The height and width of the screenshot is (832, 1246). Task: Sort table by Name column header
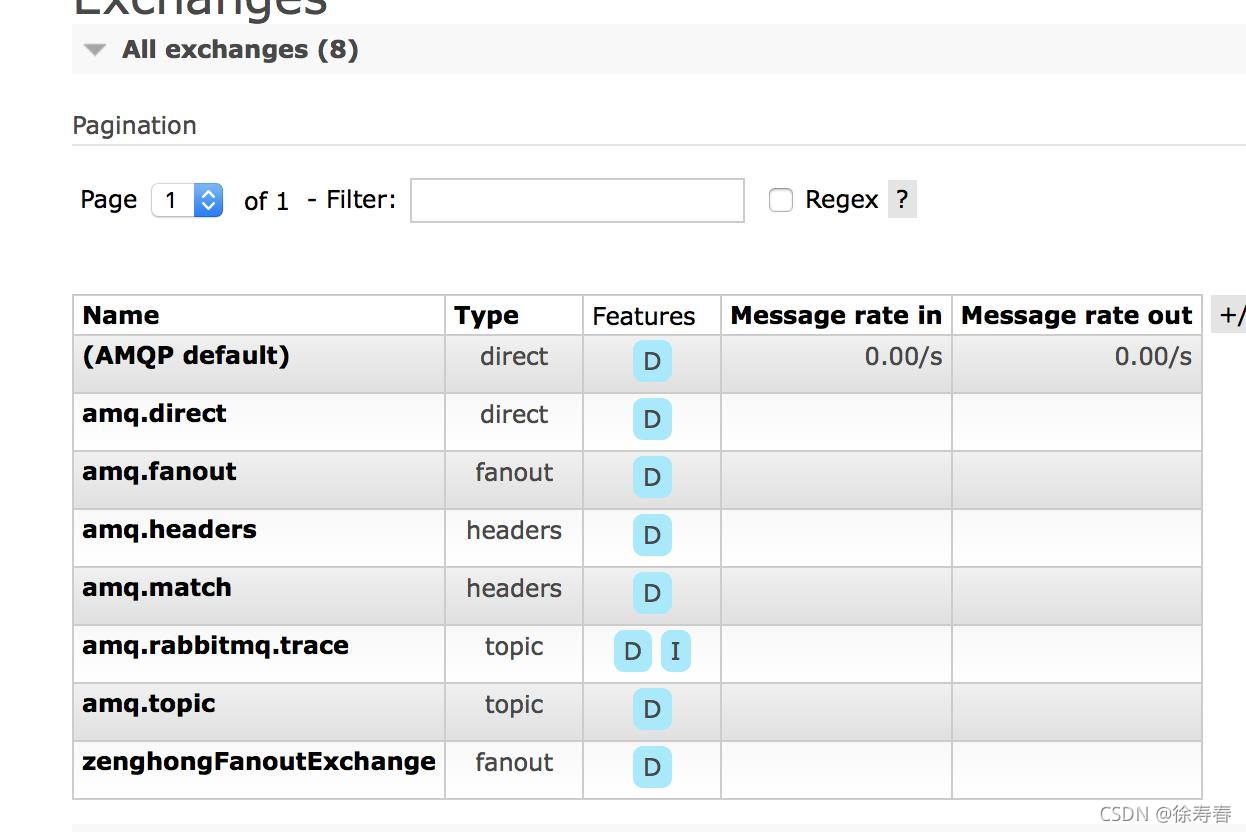[x=121, y=316]
